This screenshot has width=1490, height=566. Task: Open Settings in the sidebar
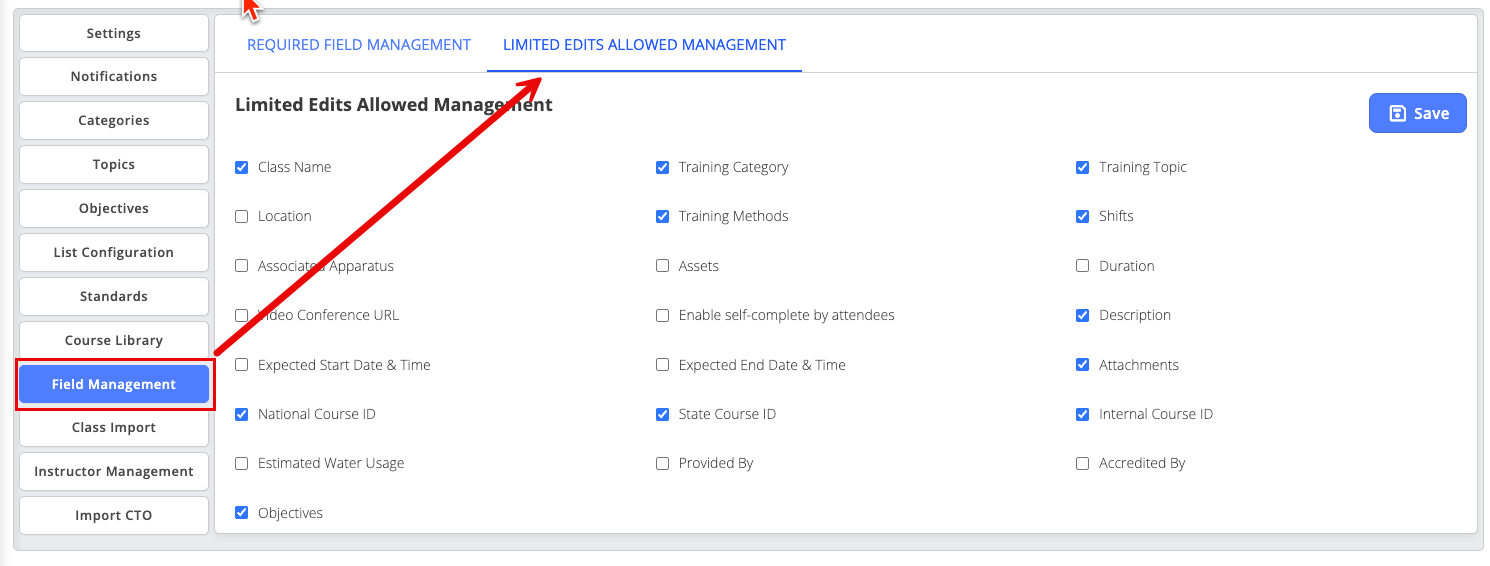pos(114,33)
